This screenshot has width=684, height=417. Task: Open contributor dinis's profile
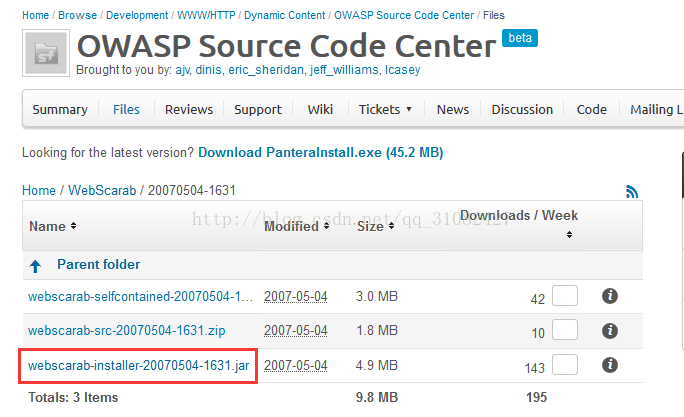[208, 70]
